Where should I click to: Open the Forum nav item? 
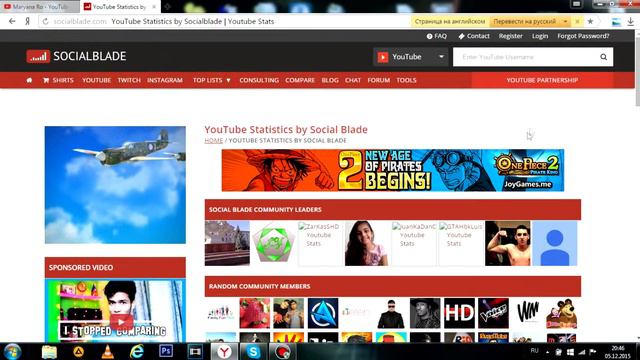[378, 80]
